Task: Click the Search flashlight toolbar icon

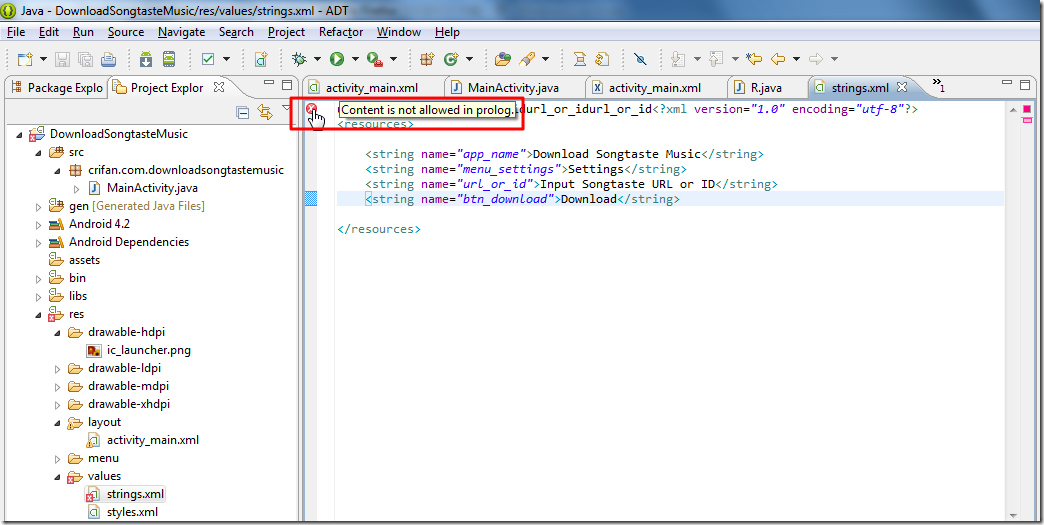Action: click(527, 59)
